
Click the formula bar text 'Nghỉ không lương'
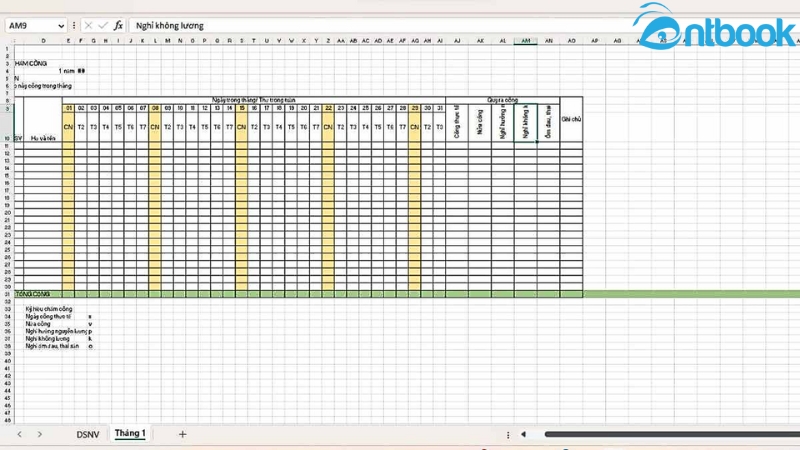tap(170, 26)
